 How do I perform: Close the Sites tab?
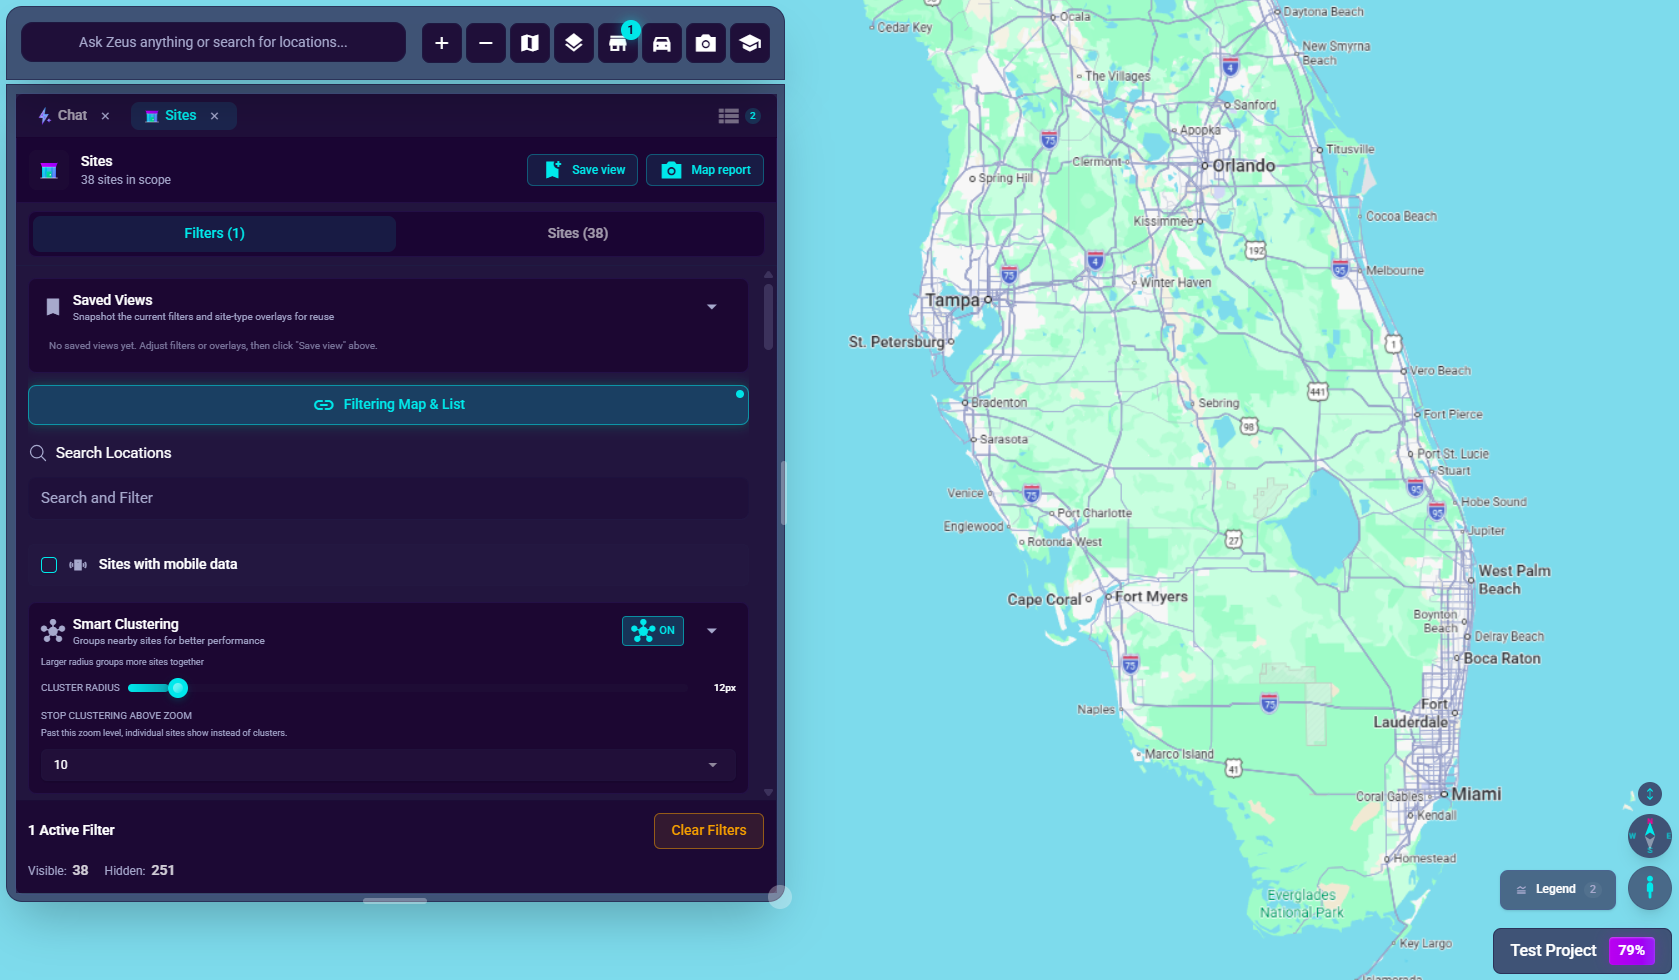(x=214, y=116)
